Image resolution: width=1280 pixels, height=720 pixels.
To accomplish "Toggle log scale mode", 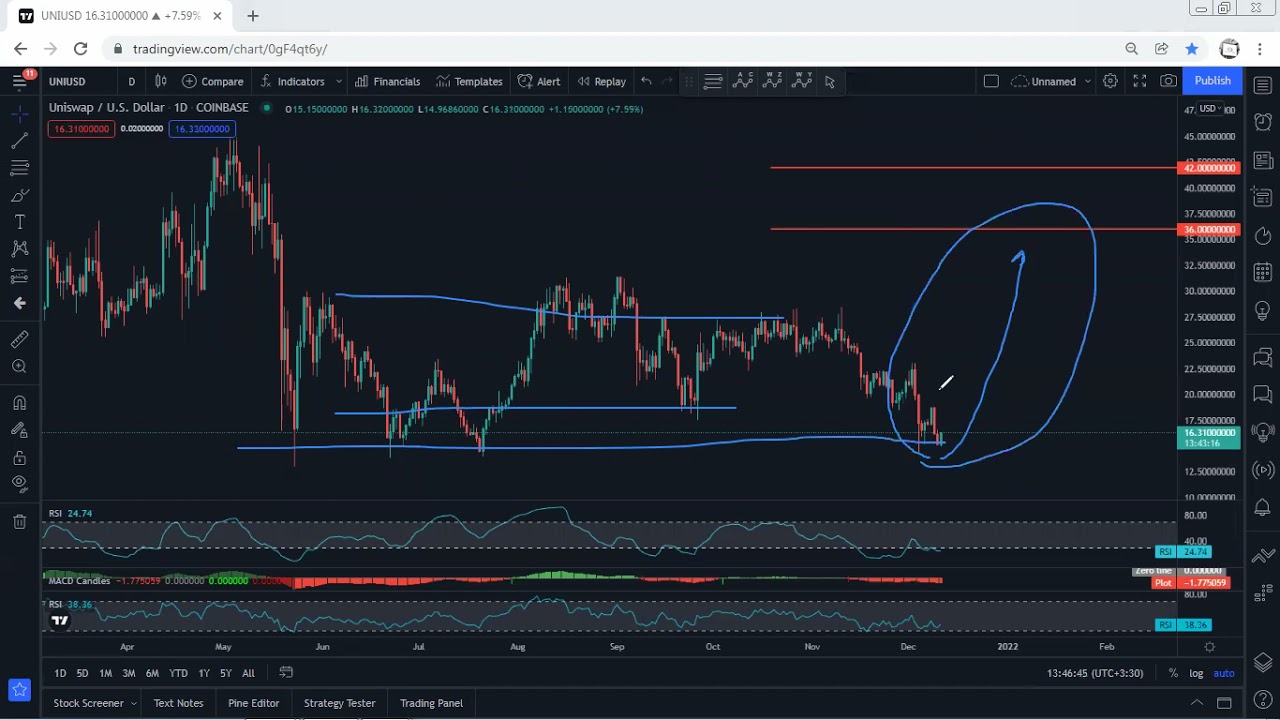I will click(x=1196, y=673).
